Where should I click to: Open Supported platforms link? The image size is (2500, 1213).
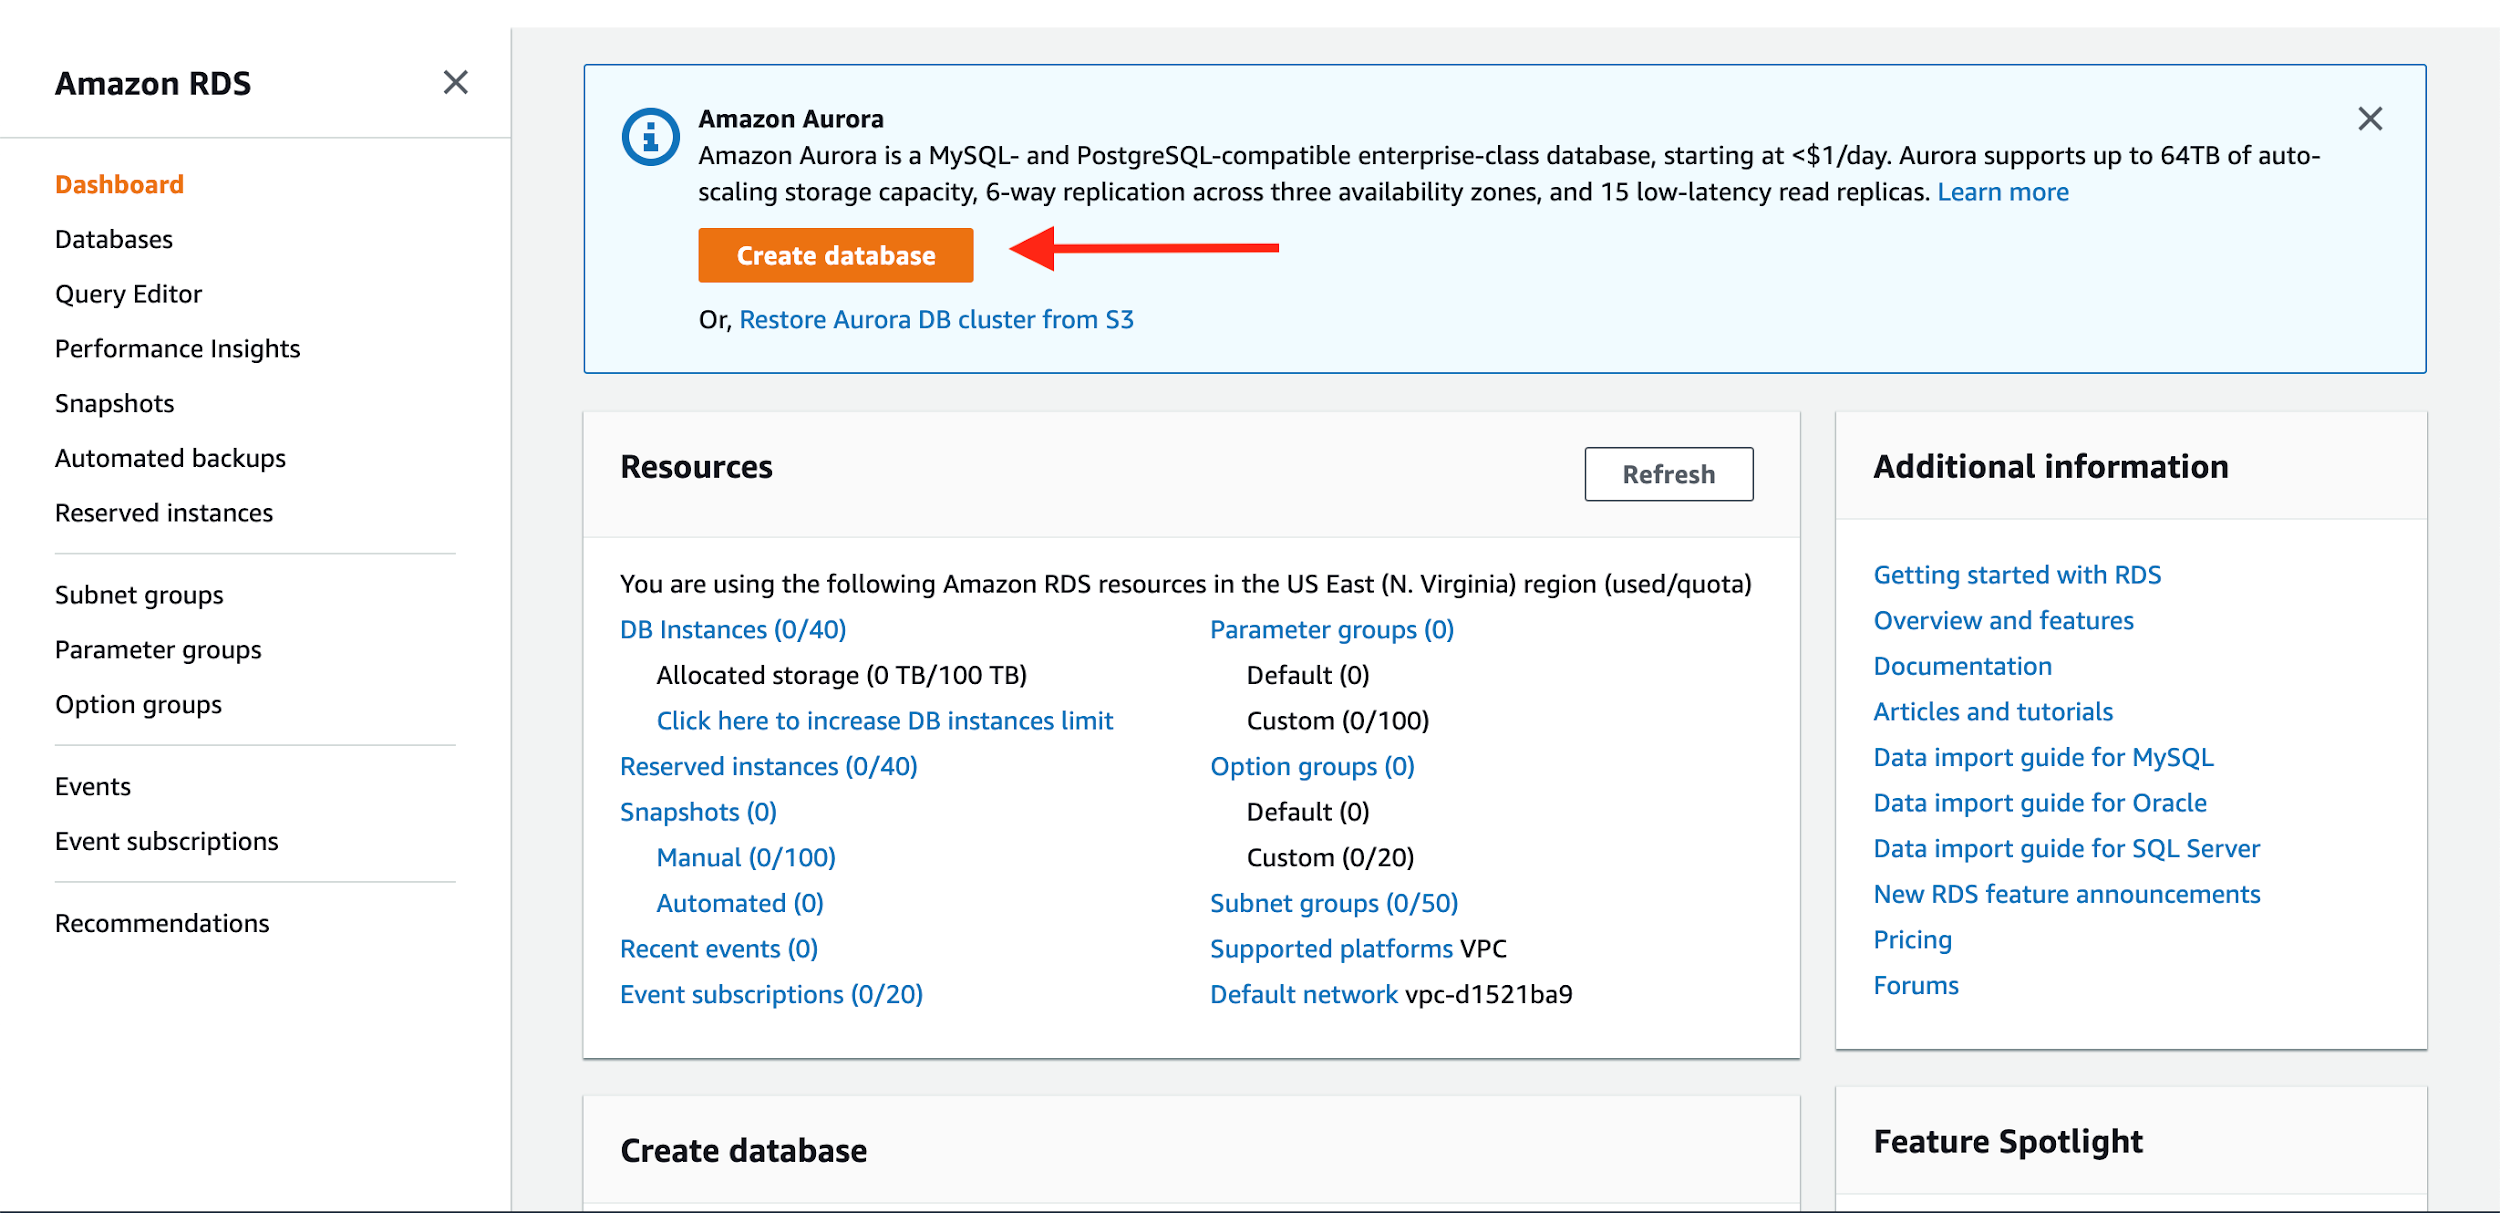click(x=1331, y=949)
